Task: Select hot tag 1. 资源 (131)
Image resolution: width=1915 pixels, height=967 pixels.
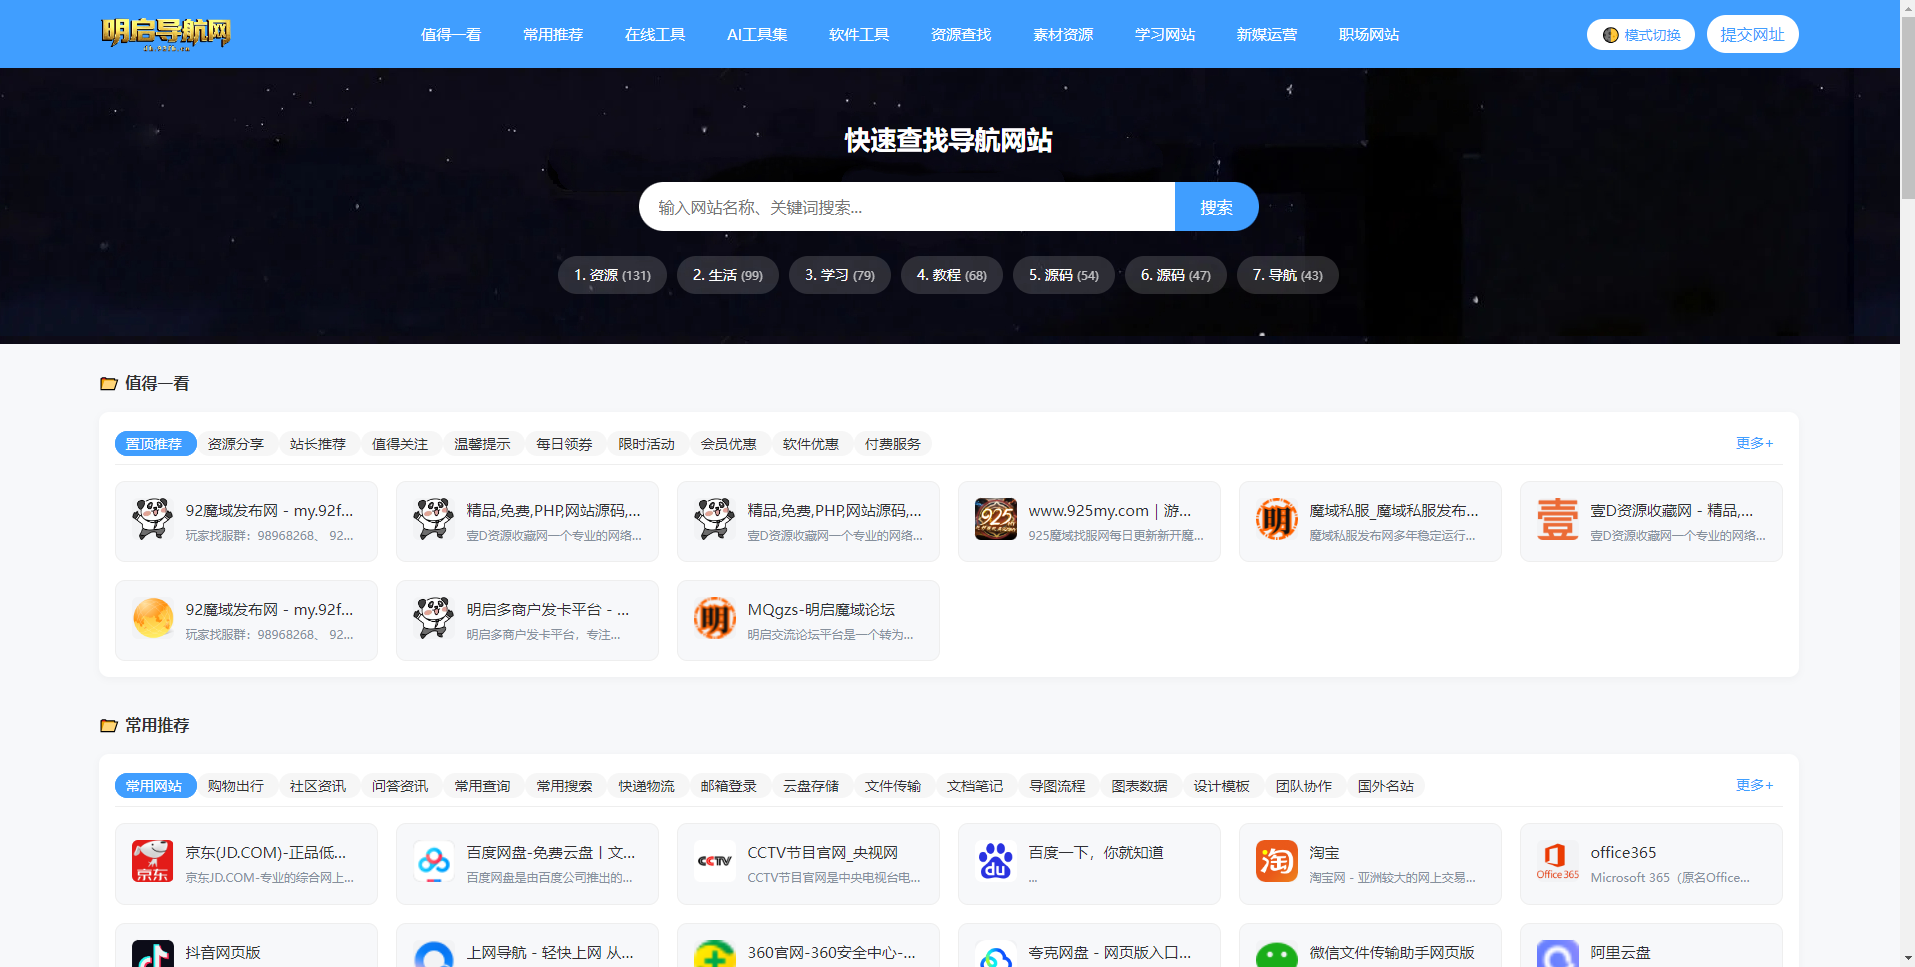Action: tap(612, 275)
